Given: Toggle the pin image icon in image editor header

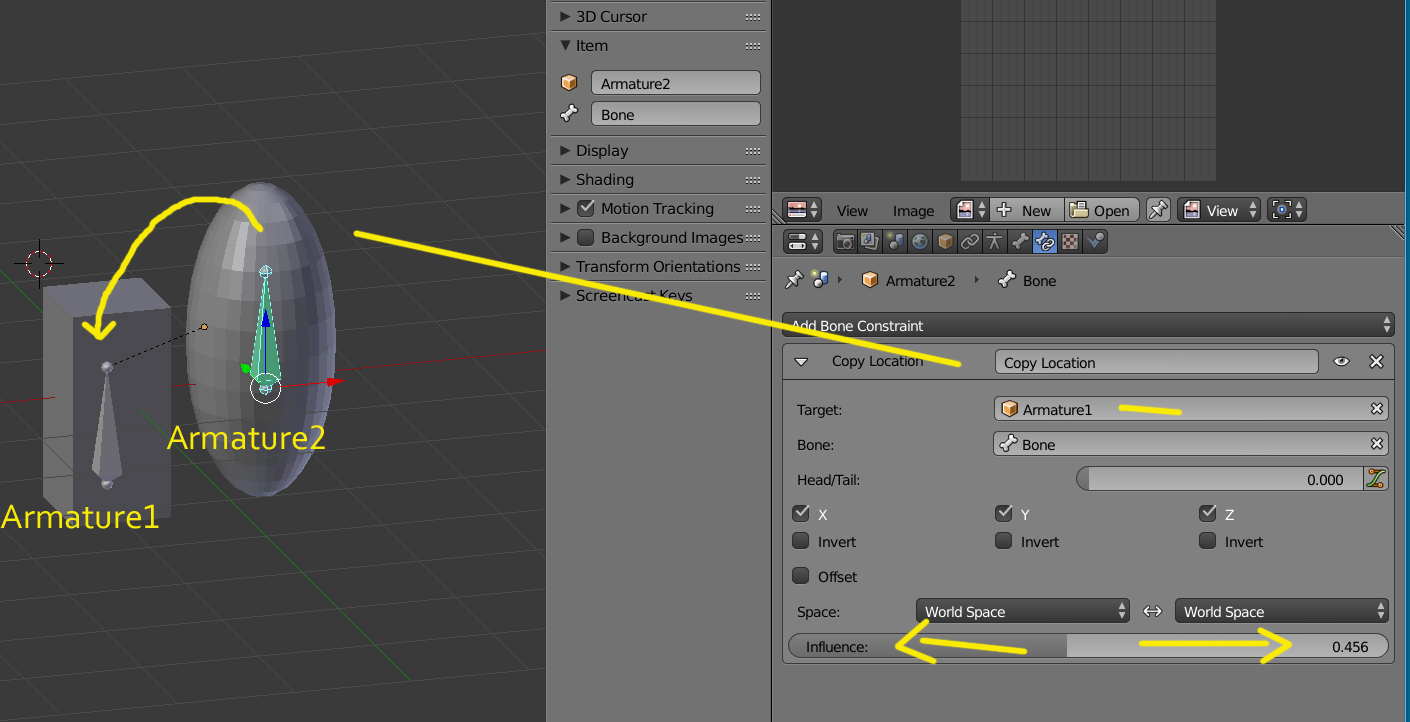Looking at the screenshot, I should point(1158,210).
